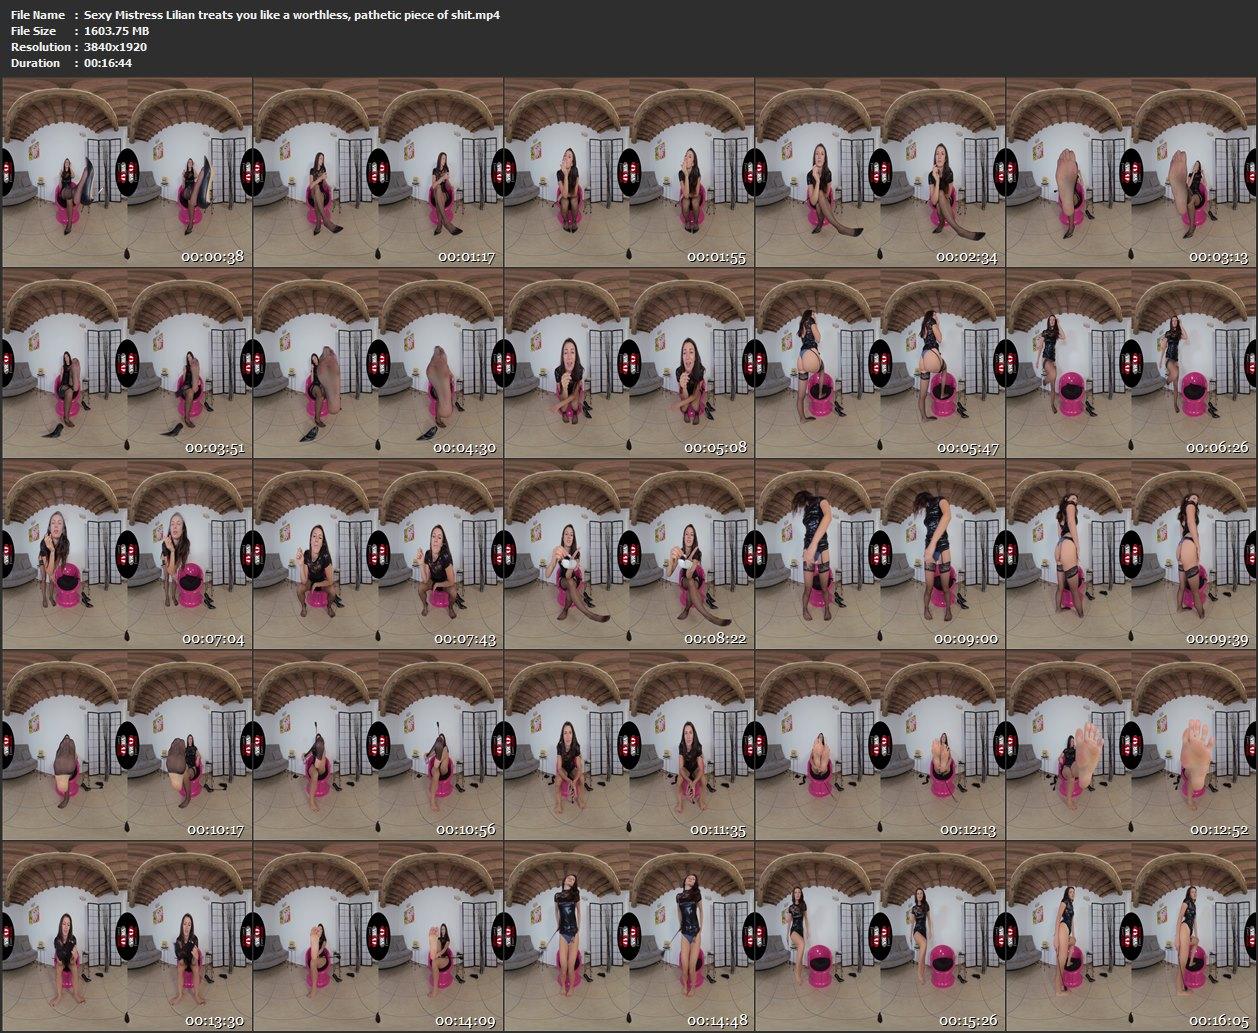Click the 00:04:30 timestamp label
This screenshot has height=1033, width=1258.
point(464,448)
